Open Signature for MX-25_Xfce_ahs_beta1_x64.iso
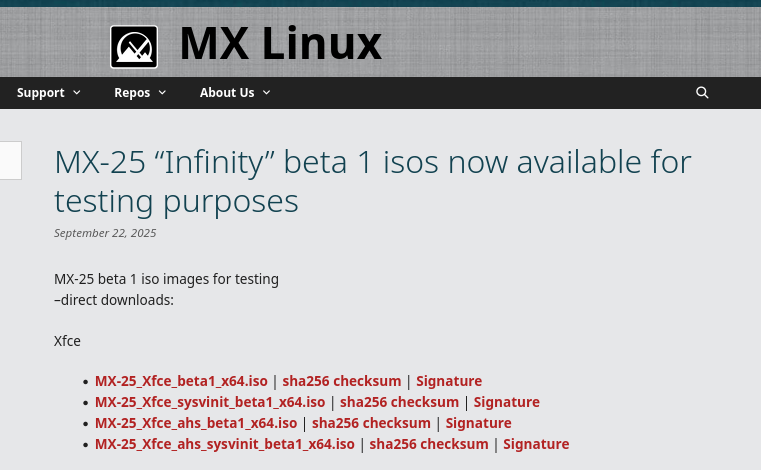 coord(479,423)
